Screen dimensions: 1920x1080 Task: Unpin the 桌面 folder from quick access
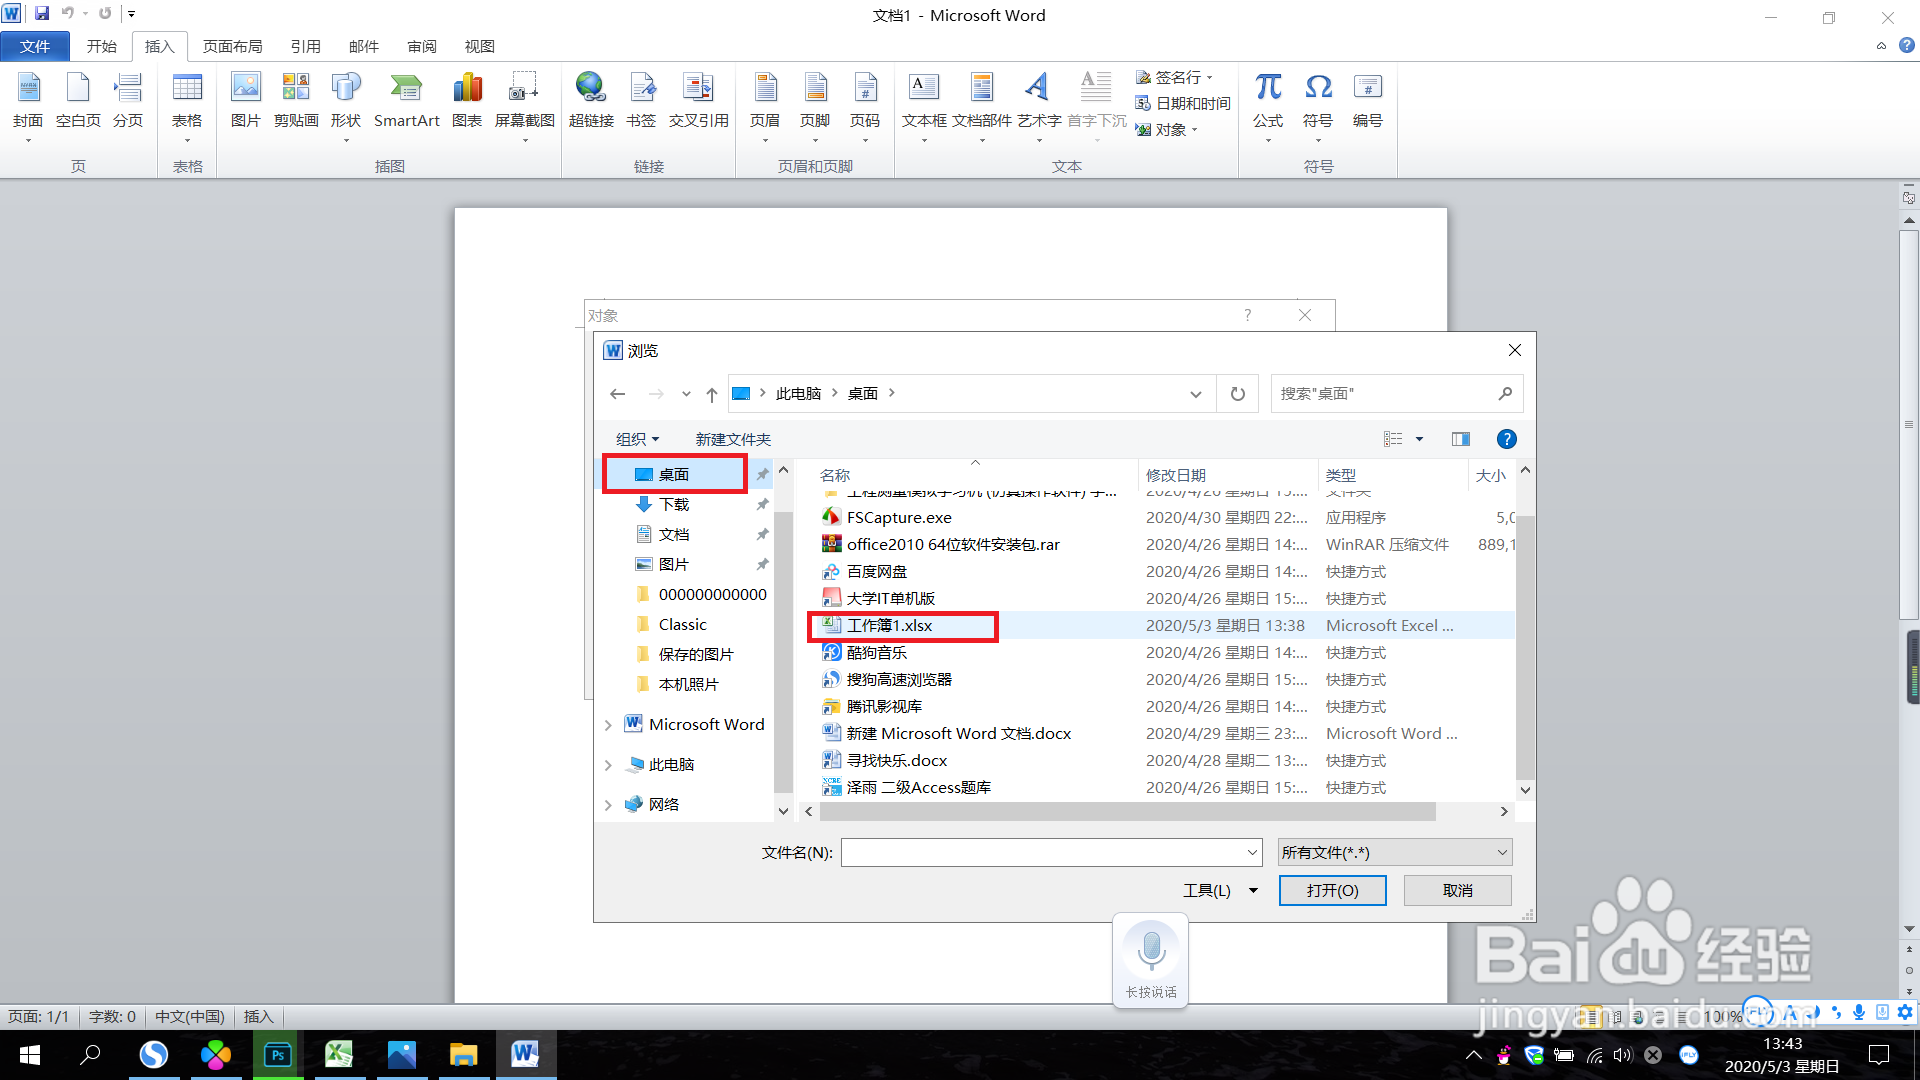(763, 473)
